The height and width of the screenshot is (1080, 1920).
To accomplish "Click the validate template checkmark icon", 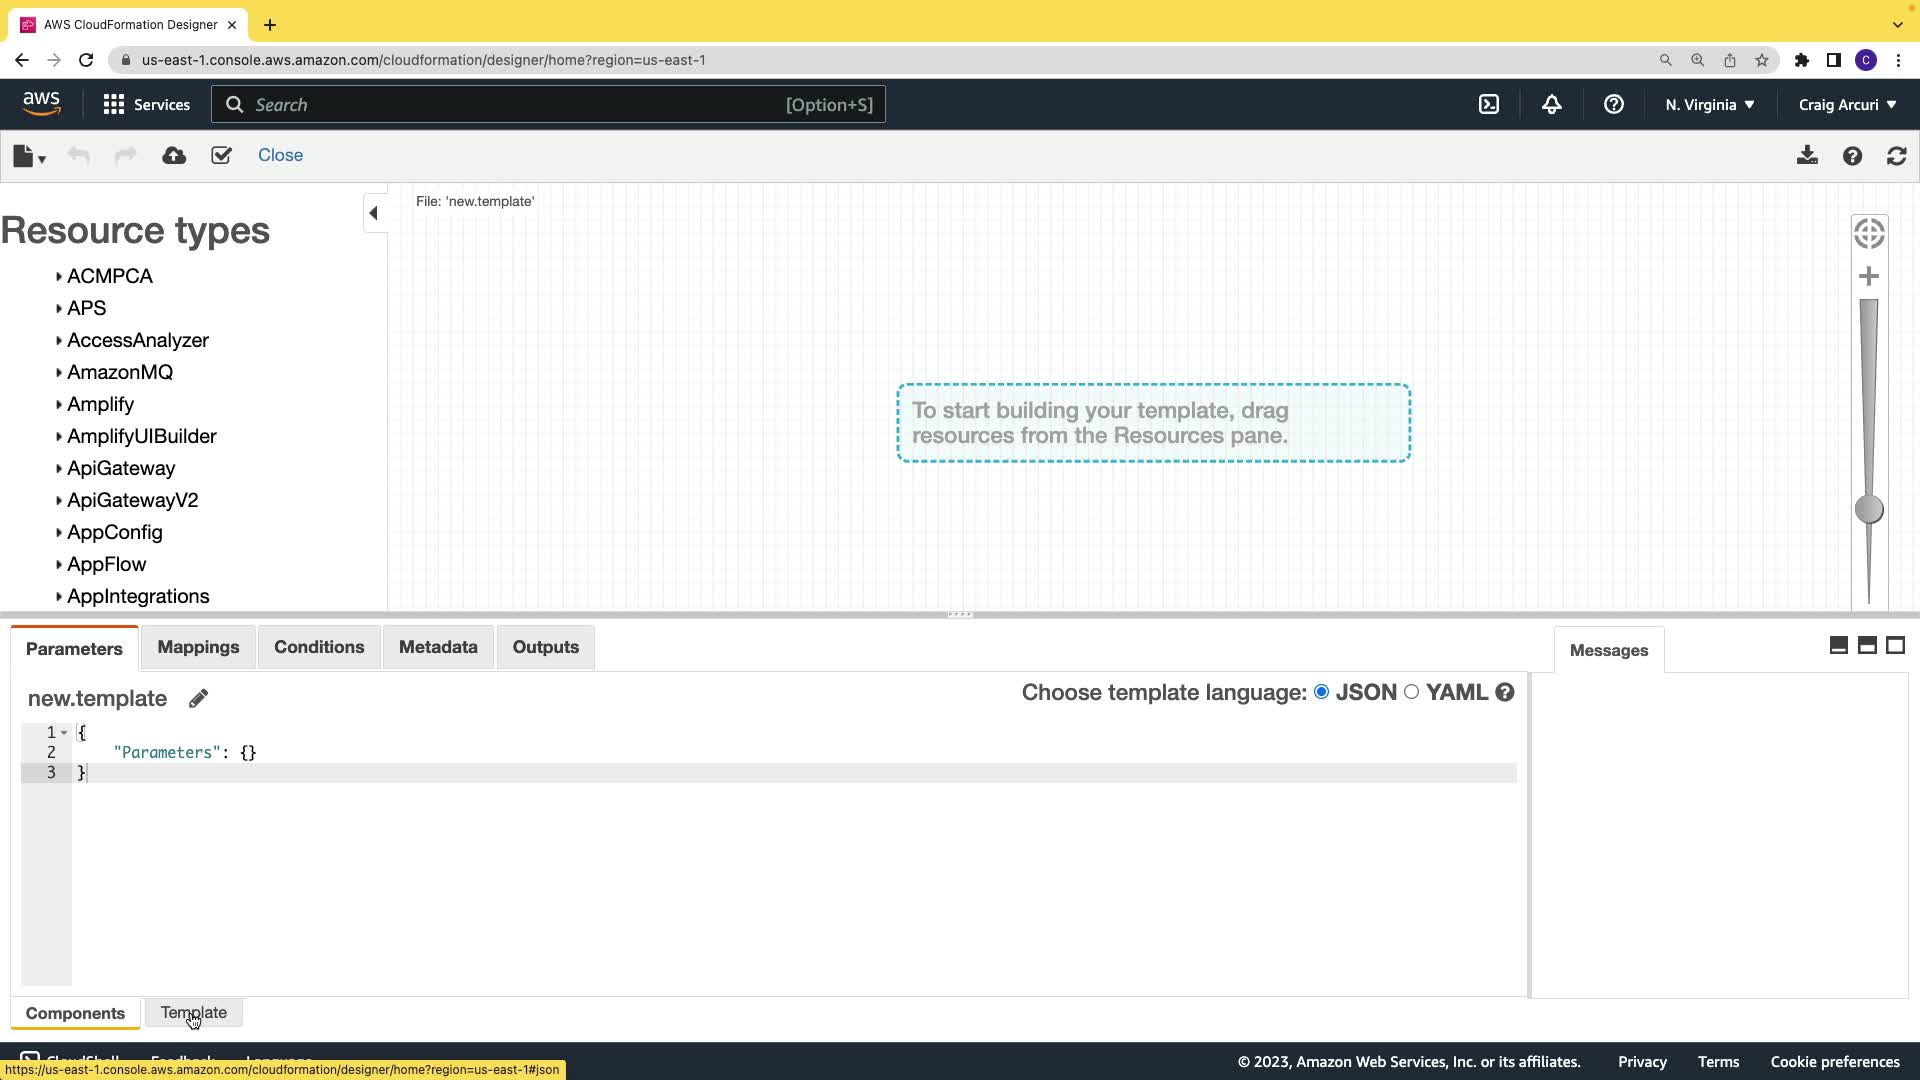I will tap(221, 156).
